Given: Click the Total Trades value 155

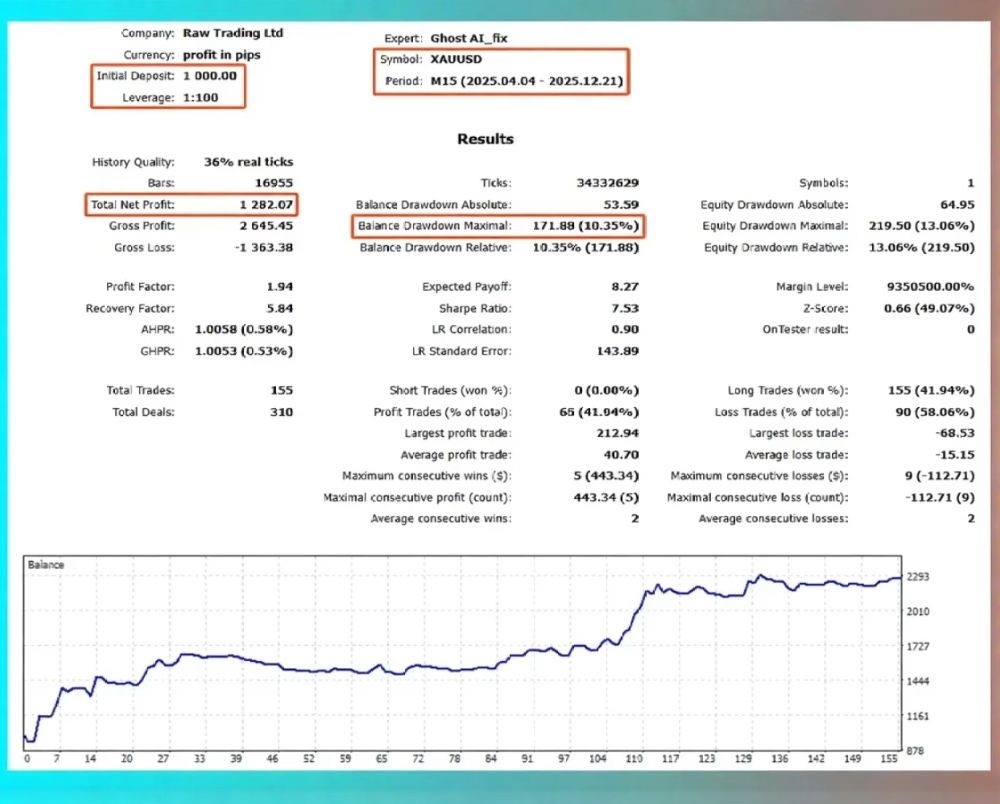Looking at the screenshot, I should pyautogui.click(x=281, y=390).
